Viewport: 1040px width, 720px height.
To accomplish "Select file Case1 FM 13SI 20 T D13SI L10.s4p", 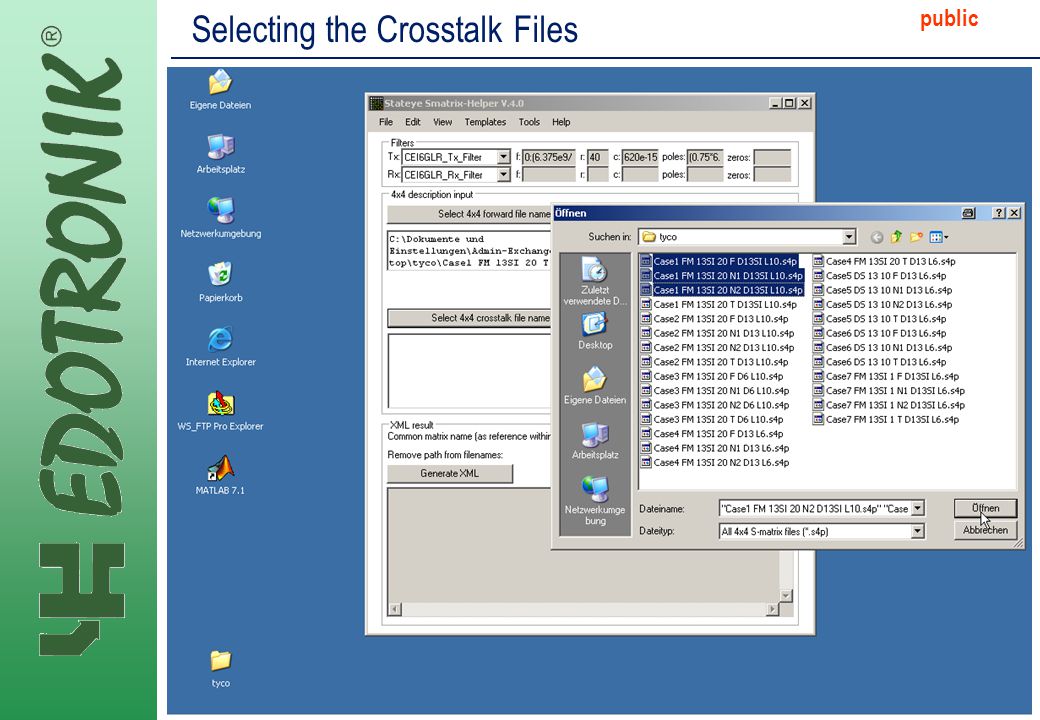I will [718, 304].
